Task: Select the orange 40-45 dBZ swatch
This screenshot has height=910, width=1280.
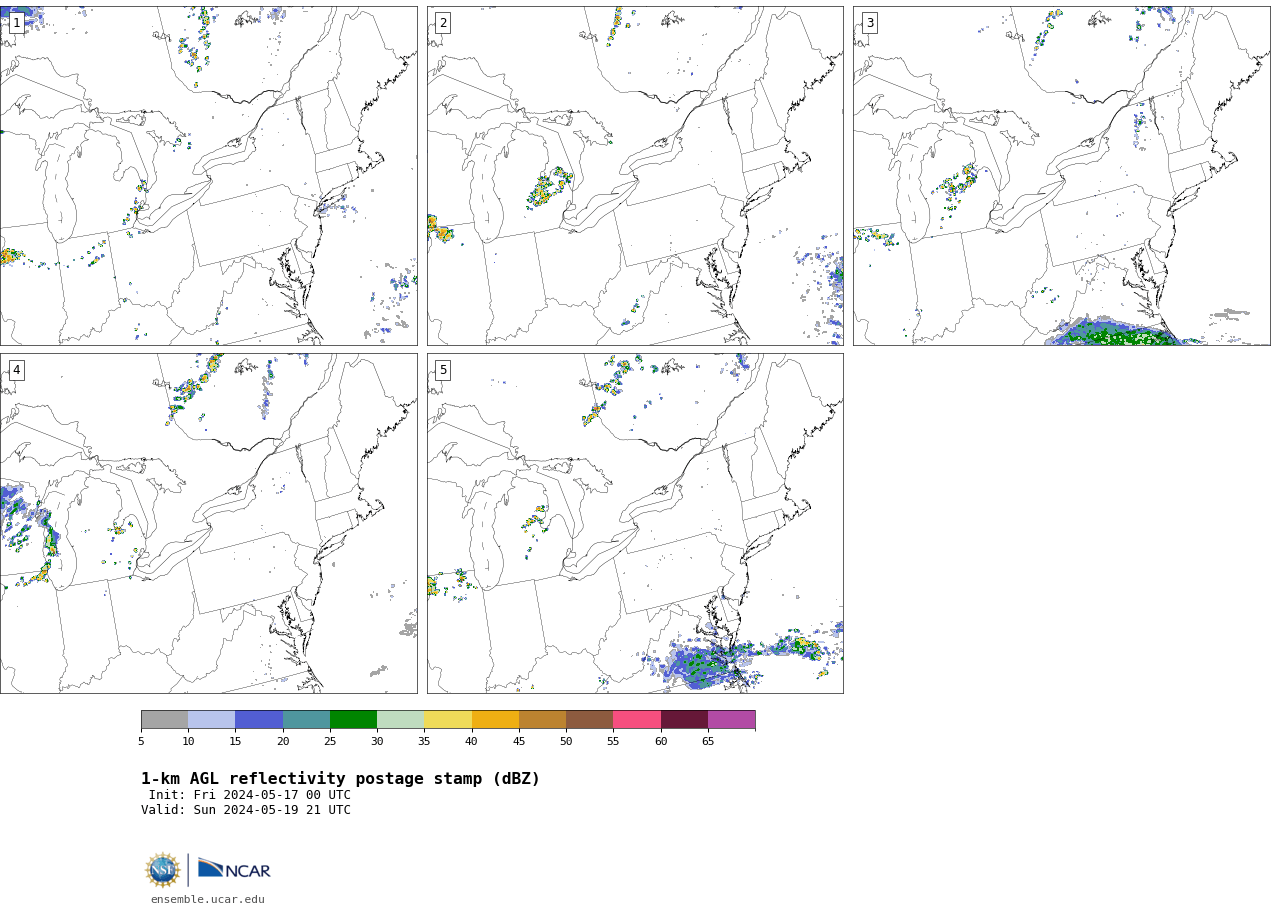Action: [495, 720]
